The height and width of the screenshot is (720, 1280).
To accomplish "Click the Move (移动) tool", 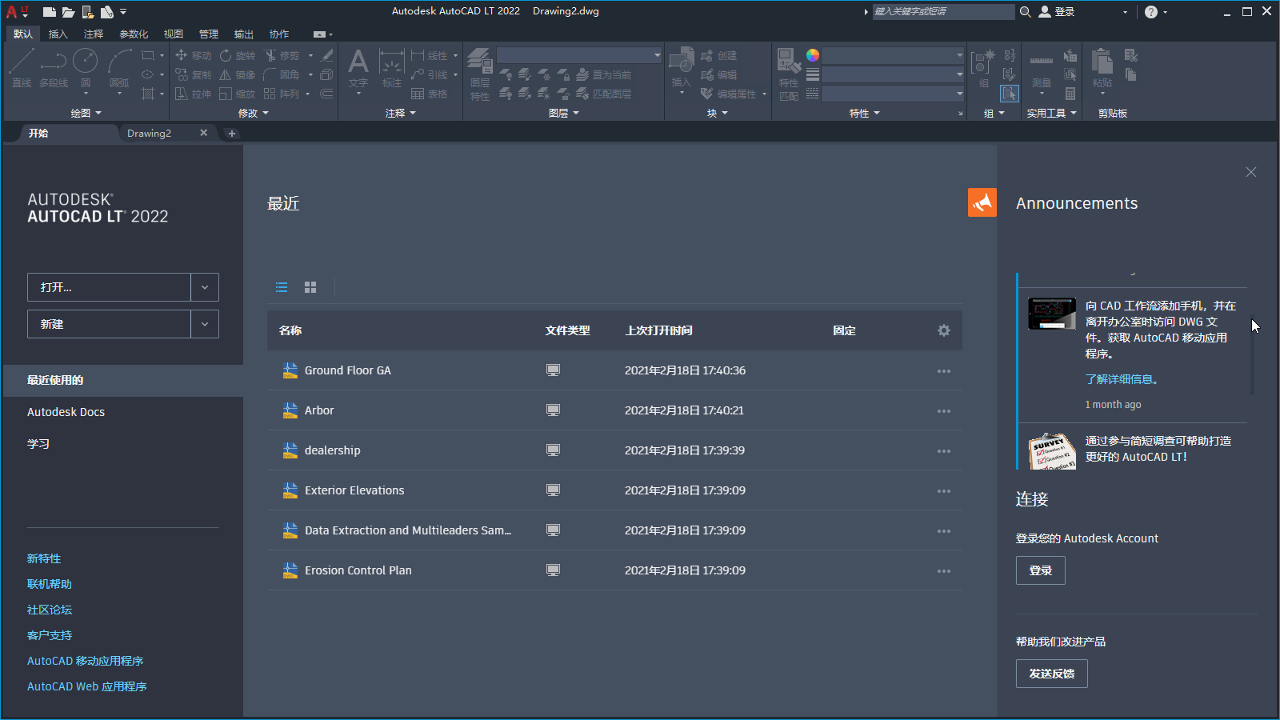I will (193, 56).
